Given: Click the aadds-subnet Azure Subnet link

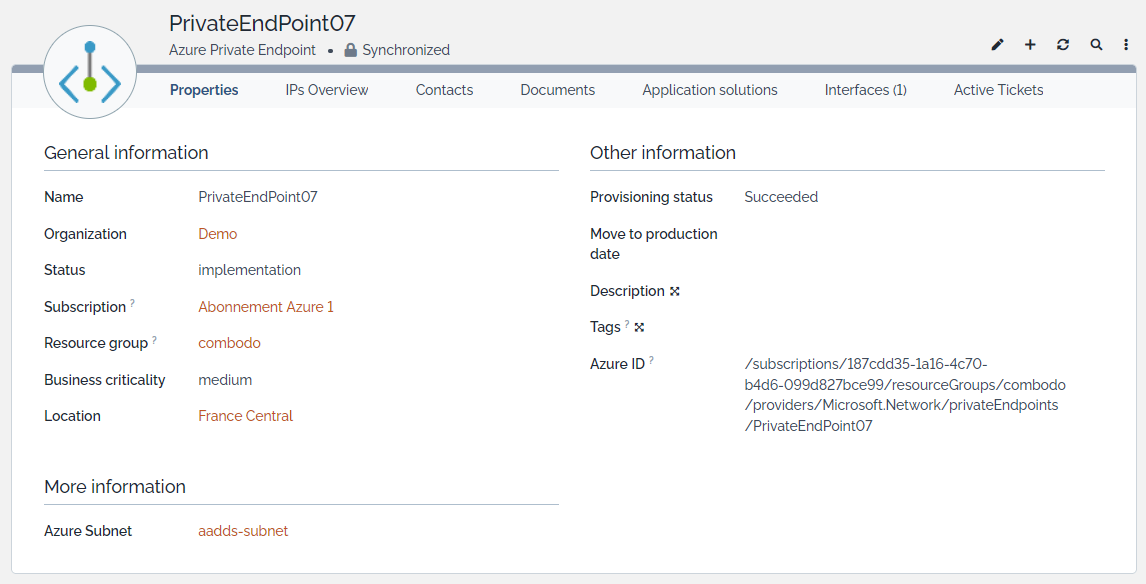Looking at the screenshot, I should (x=243, y=531).
